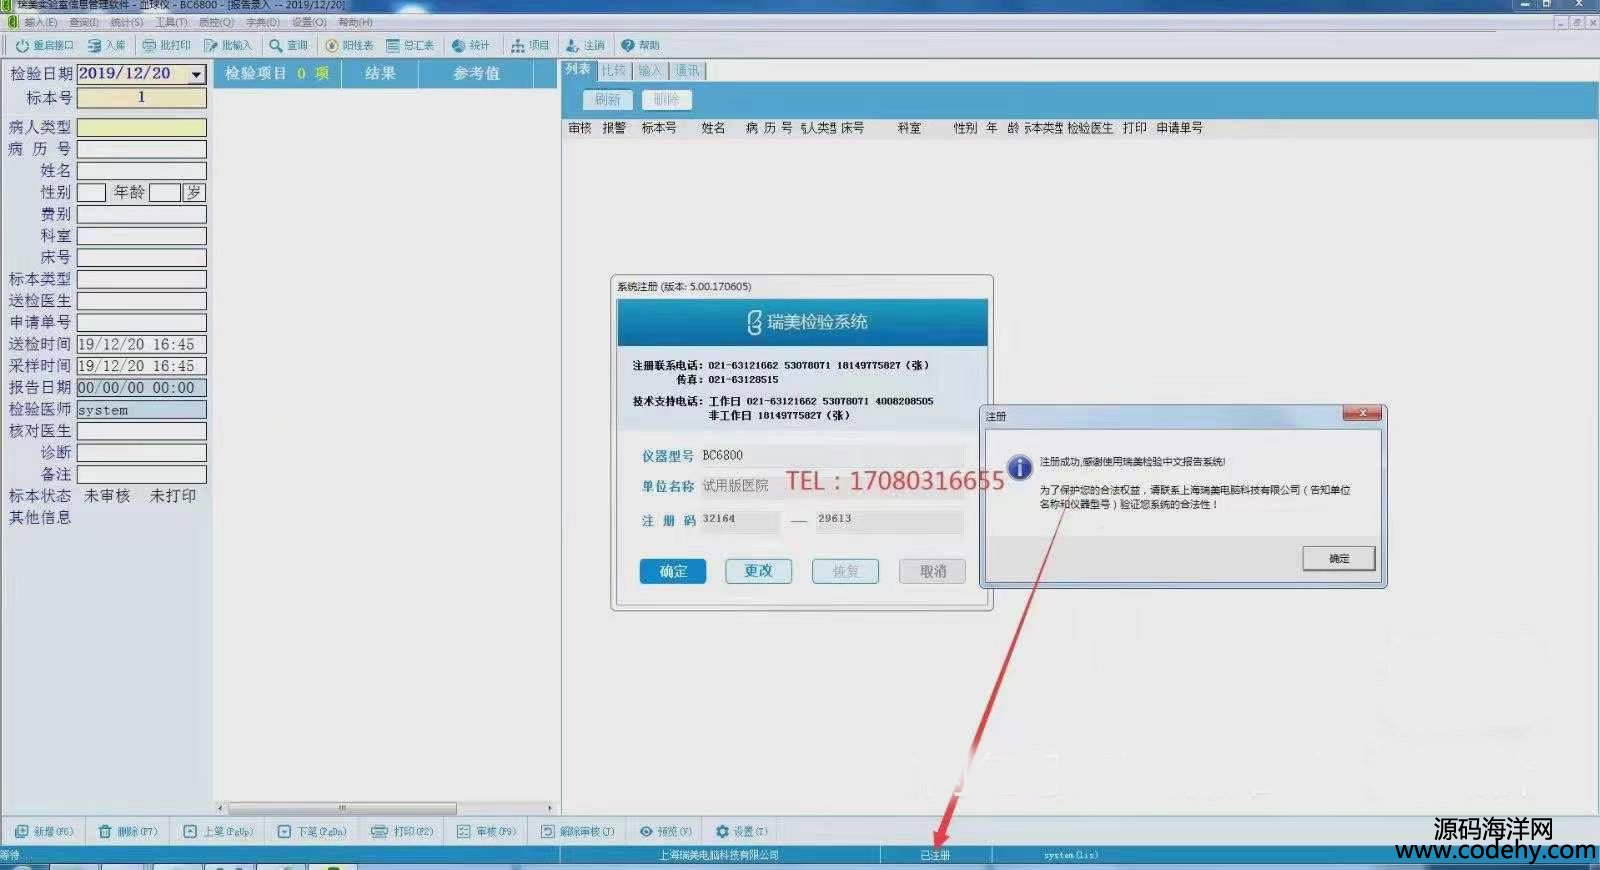Open the 字典(D) menu
The width and height of the screenshot is (1600, 870).
pos(263,22)
